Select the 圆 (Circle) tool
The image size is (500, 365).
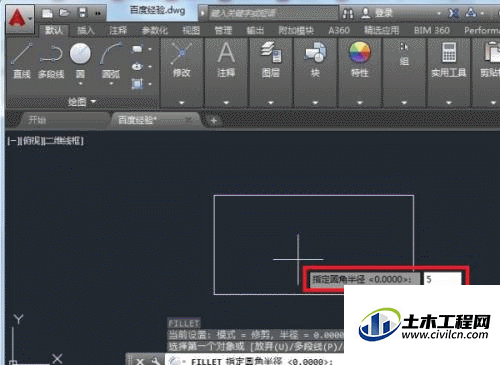[80, 60]
